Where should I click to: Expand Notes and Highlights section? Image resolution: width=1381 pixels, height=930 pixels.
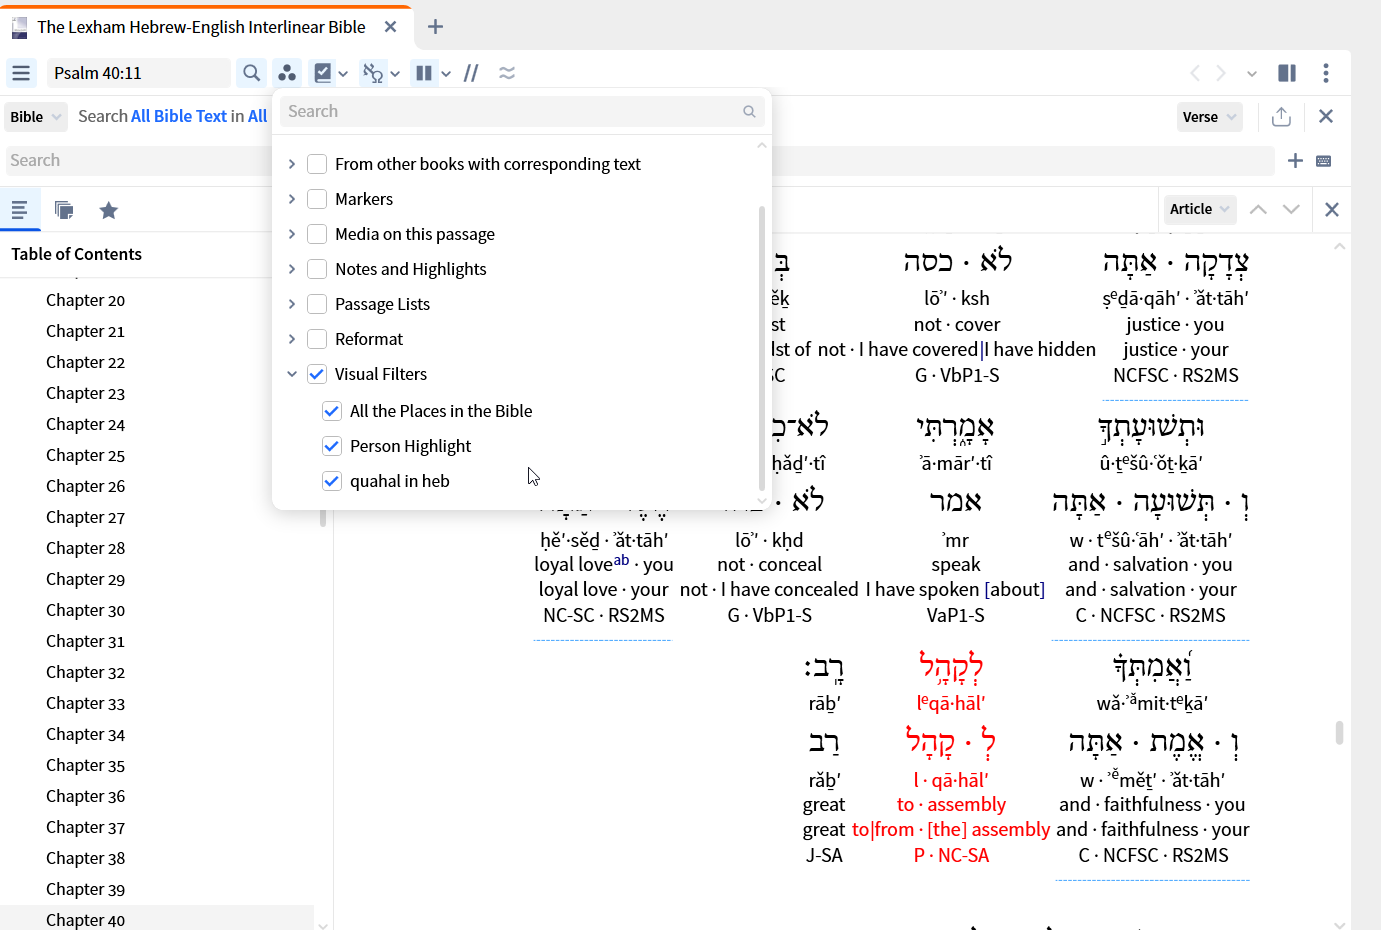[x=292, y=269]
